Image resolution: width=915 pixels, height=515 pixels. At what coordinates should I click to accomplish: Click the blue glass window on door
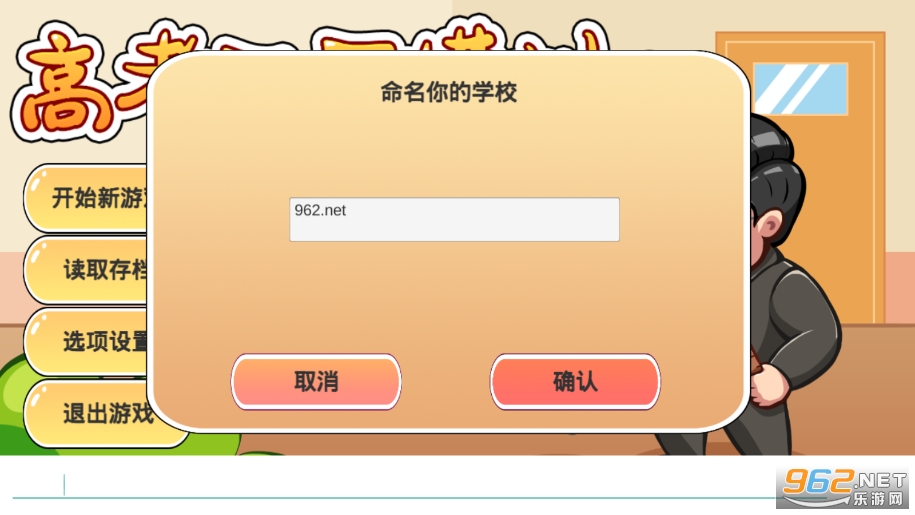[x=800, y=89]
